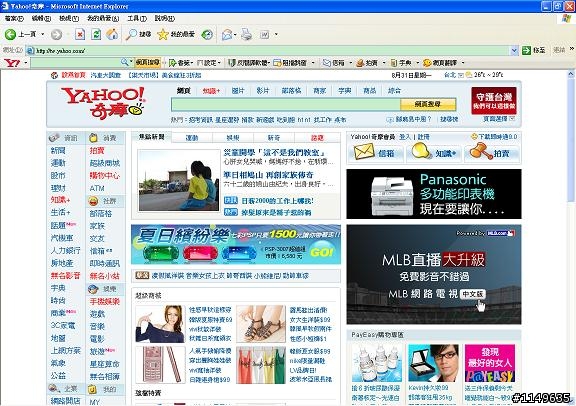Screen dimensions: 576x406
Task: Click the green Refresh page icon
Action: [96, 35]
